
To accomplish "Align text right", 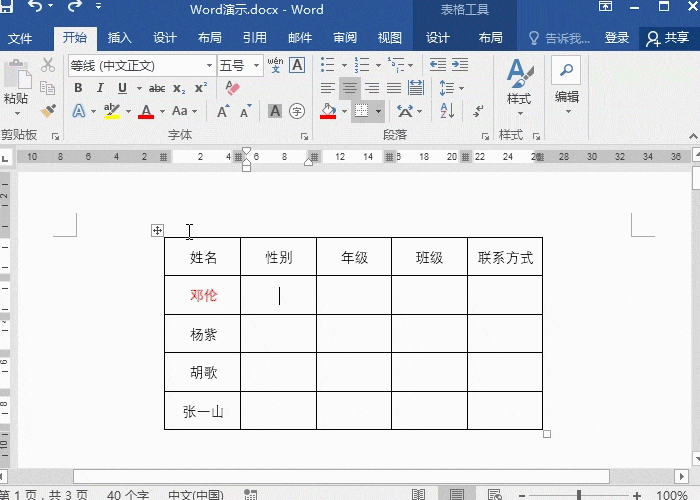I will pos(372,88).
